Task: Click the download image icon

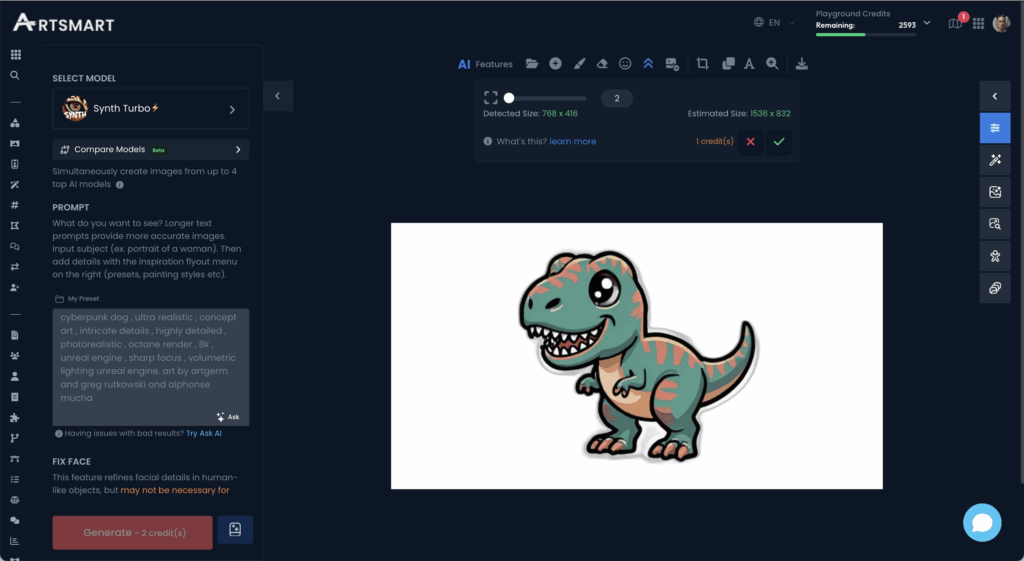Action: click(801, 64)
